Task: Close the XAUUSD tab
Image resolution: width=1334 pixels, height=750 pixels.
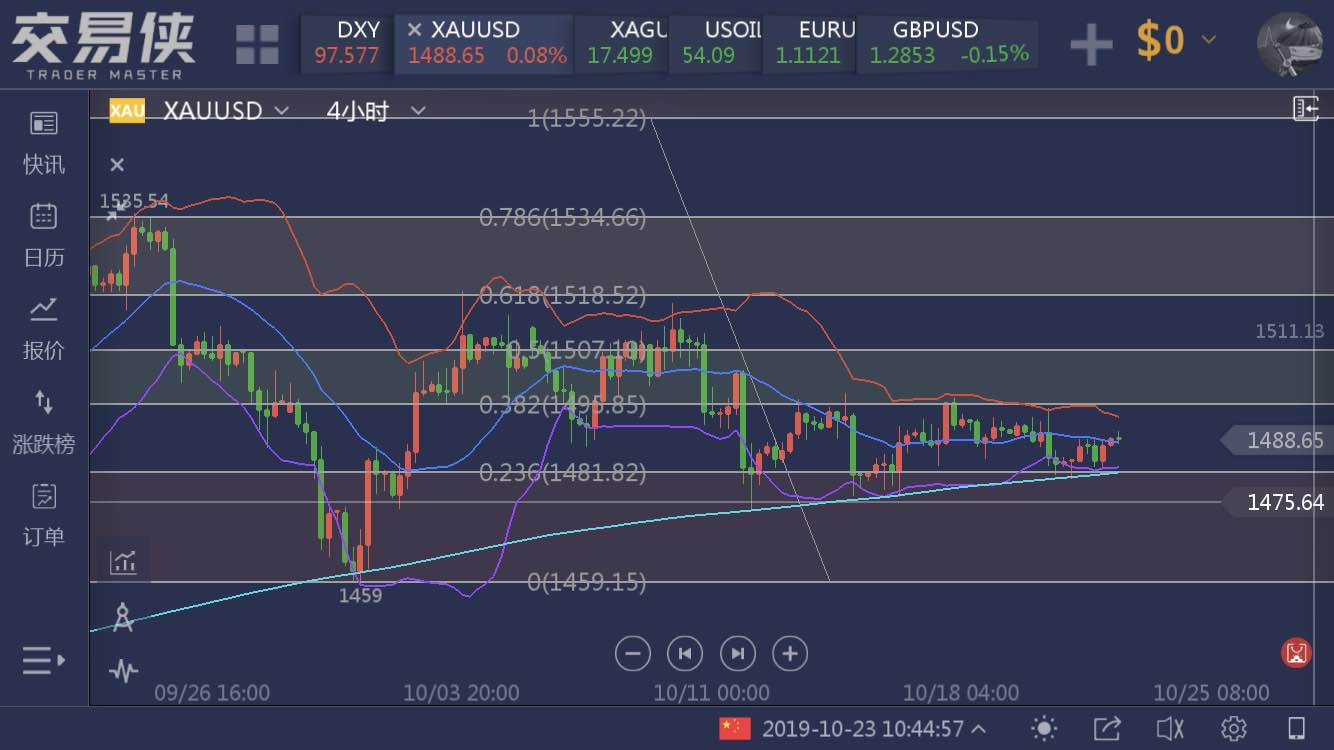Action: click(414, 30)
